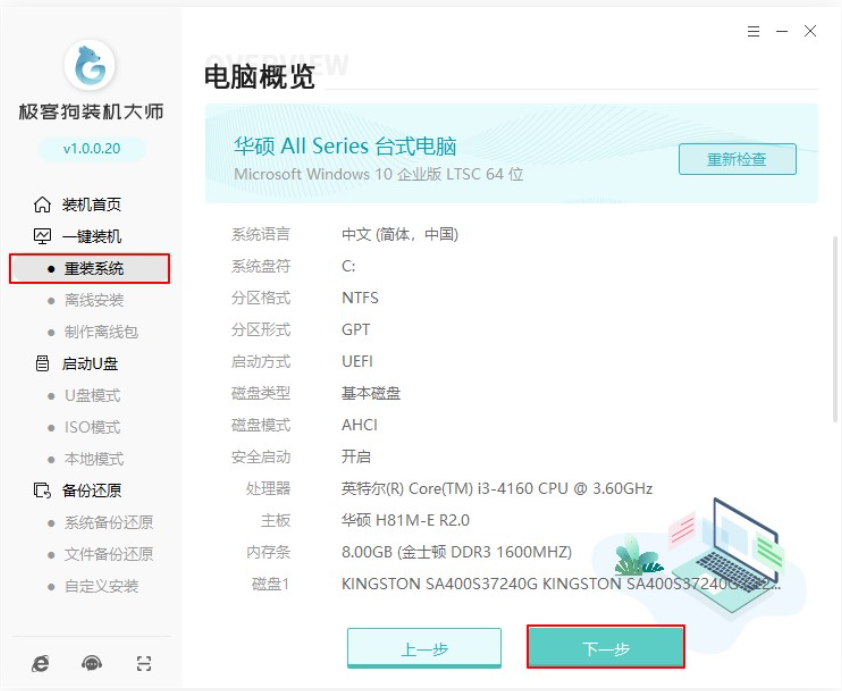This screenshot has width=842, height=691.
Task: Select the 一键装机 section
Action: point(92,236)
